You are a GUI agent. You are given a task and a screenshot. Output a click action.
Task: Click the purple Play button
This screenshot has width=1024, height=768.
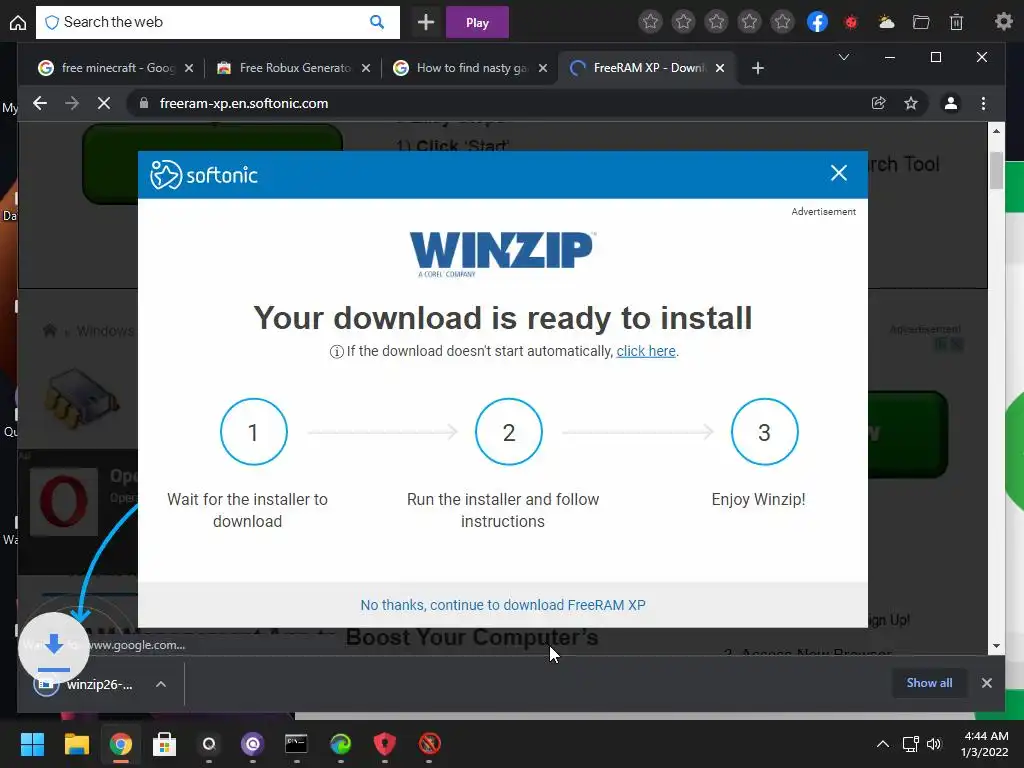pos(477,22)
